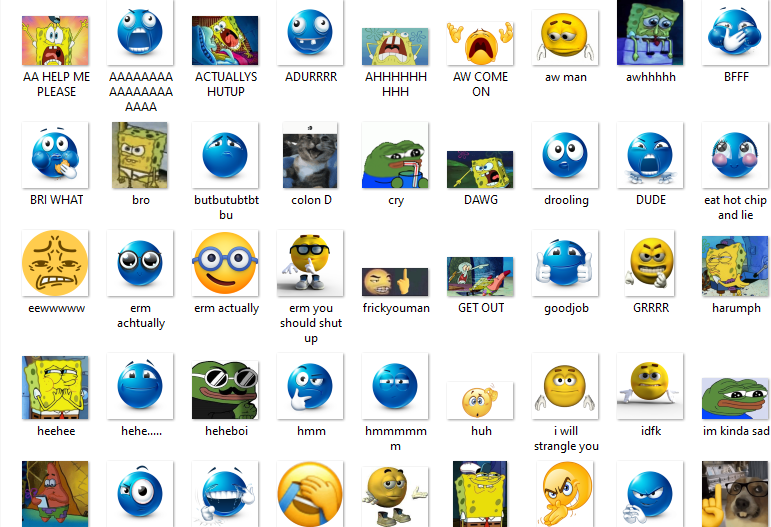
Task: Select the Patrick Star image in bottom row
Action: coord(55,494)
